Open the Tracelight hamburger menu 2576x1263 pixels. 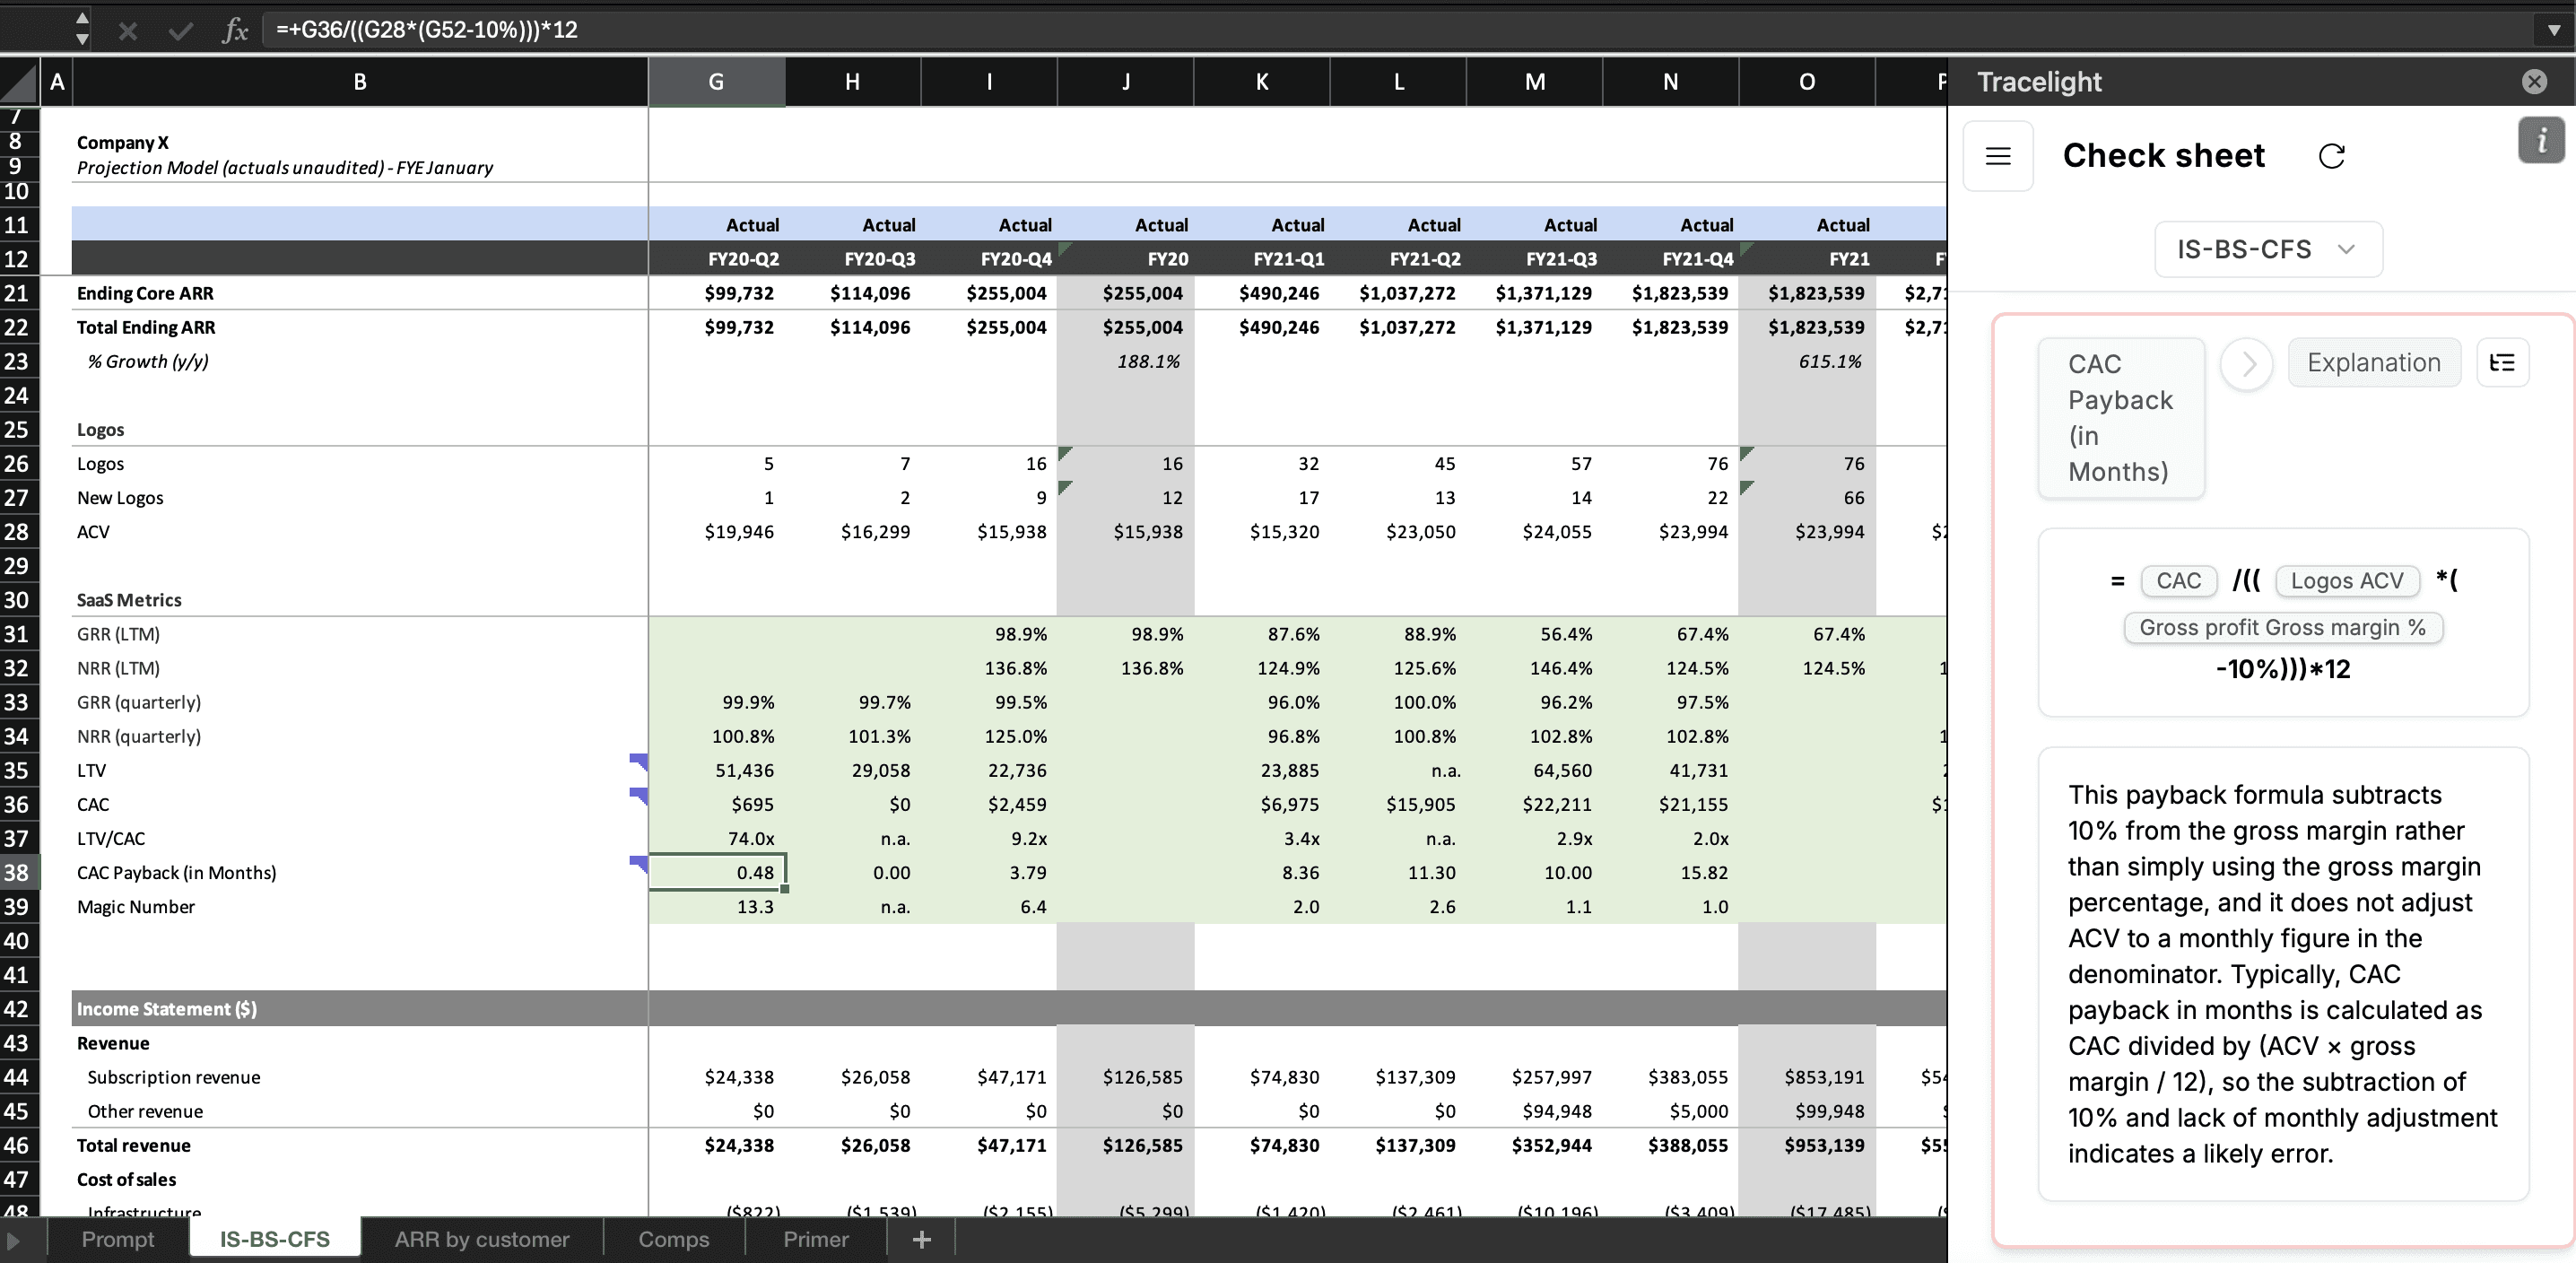coord(1998,156)
